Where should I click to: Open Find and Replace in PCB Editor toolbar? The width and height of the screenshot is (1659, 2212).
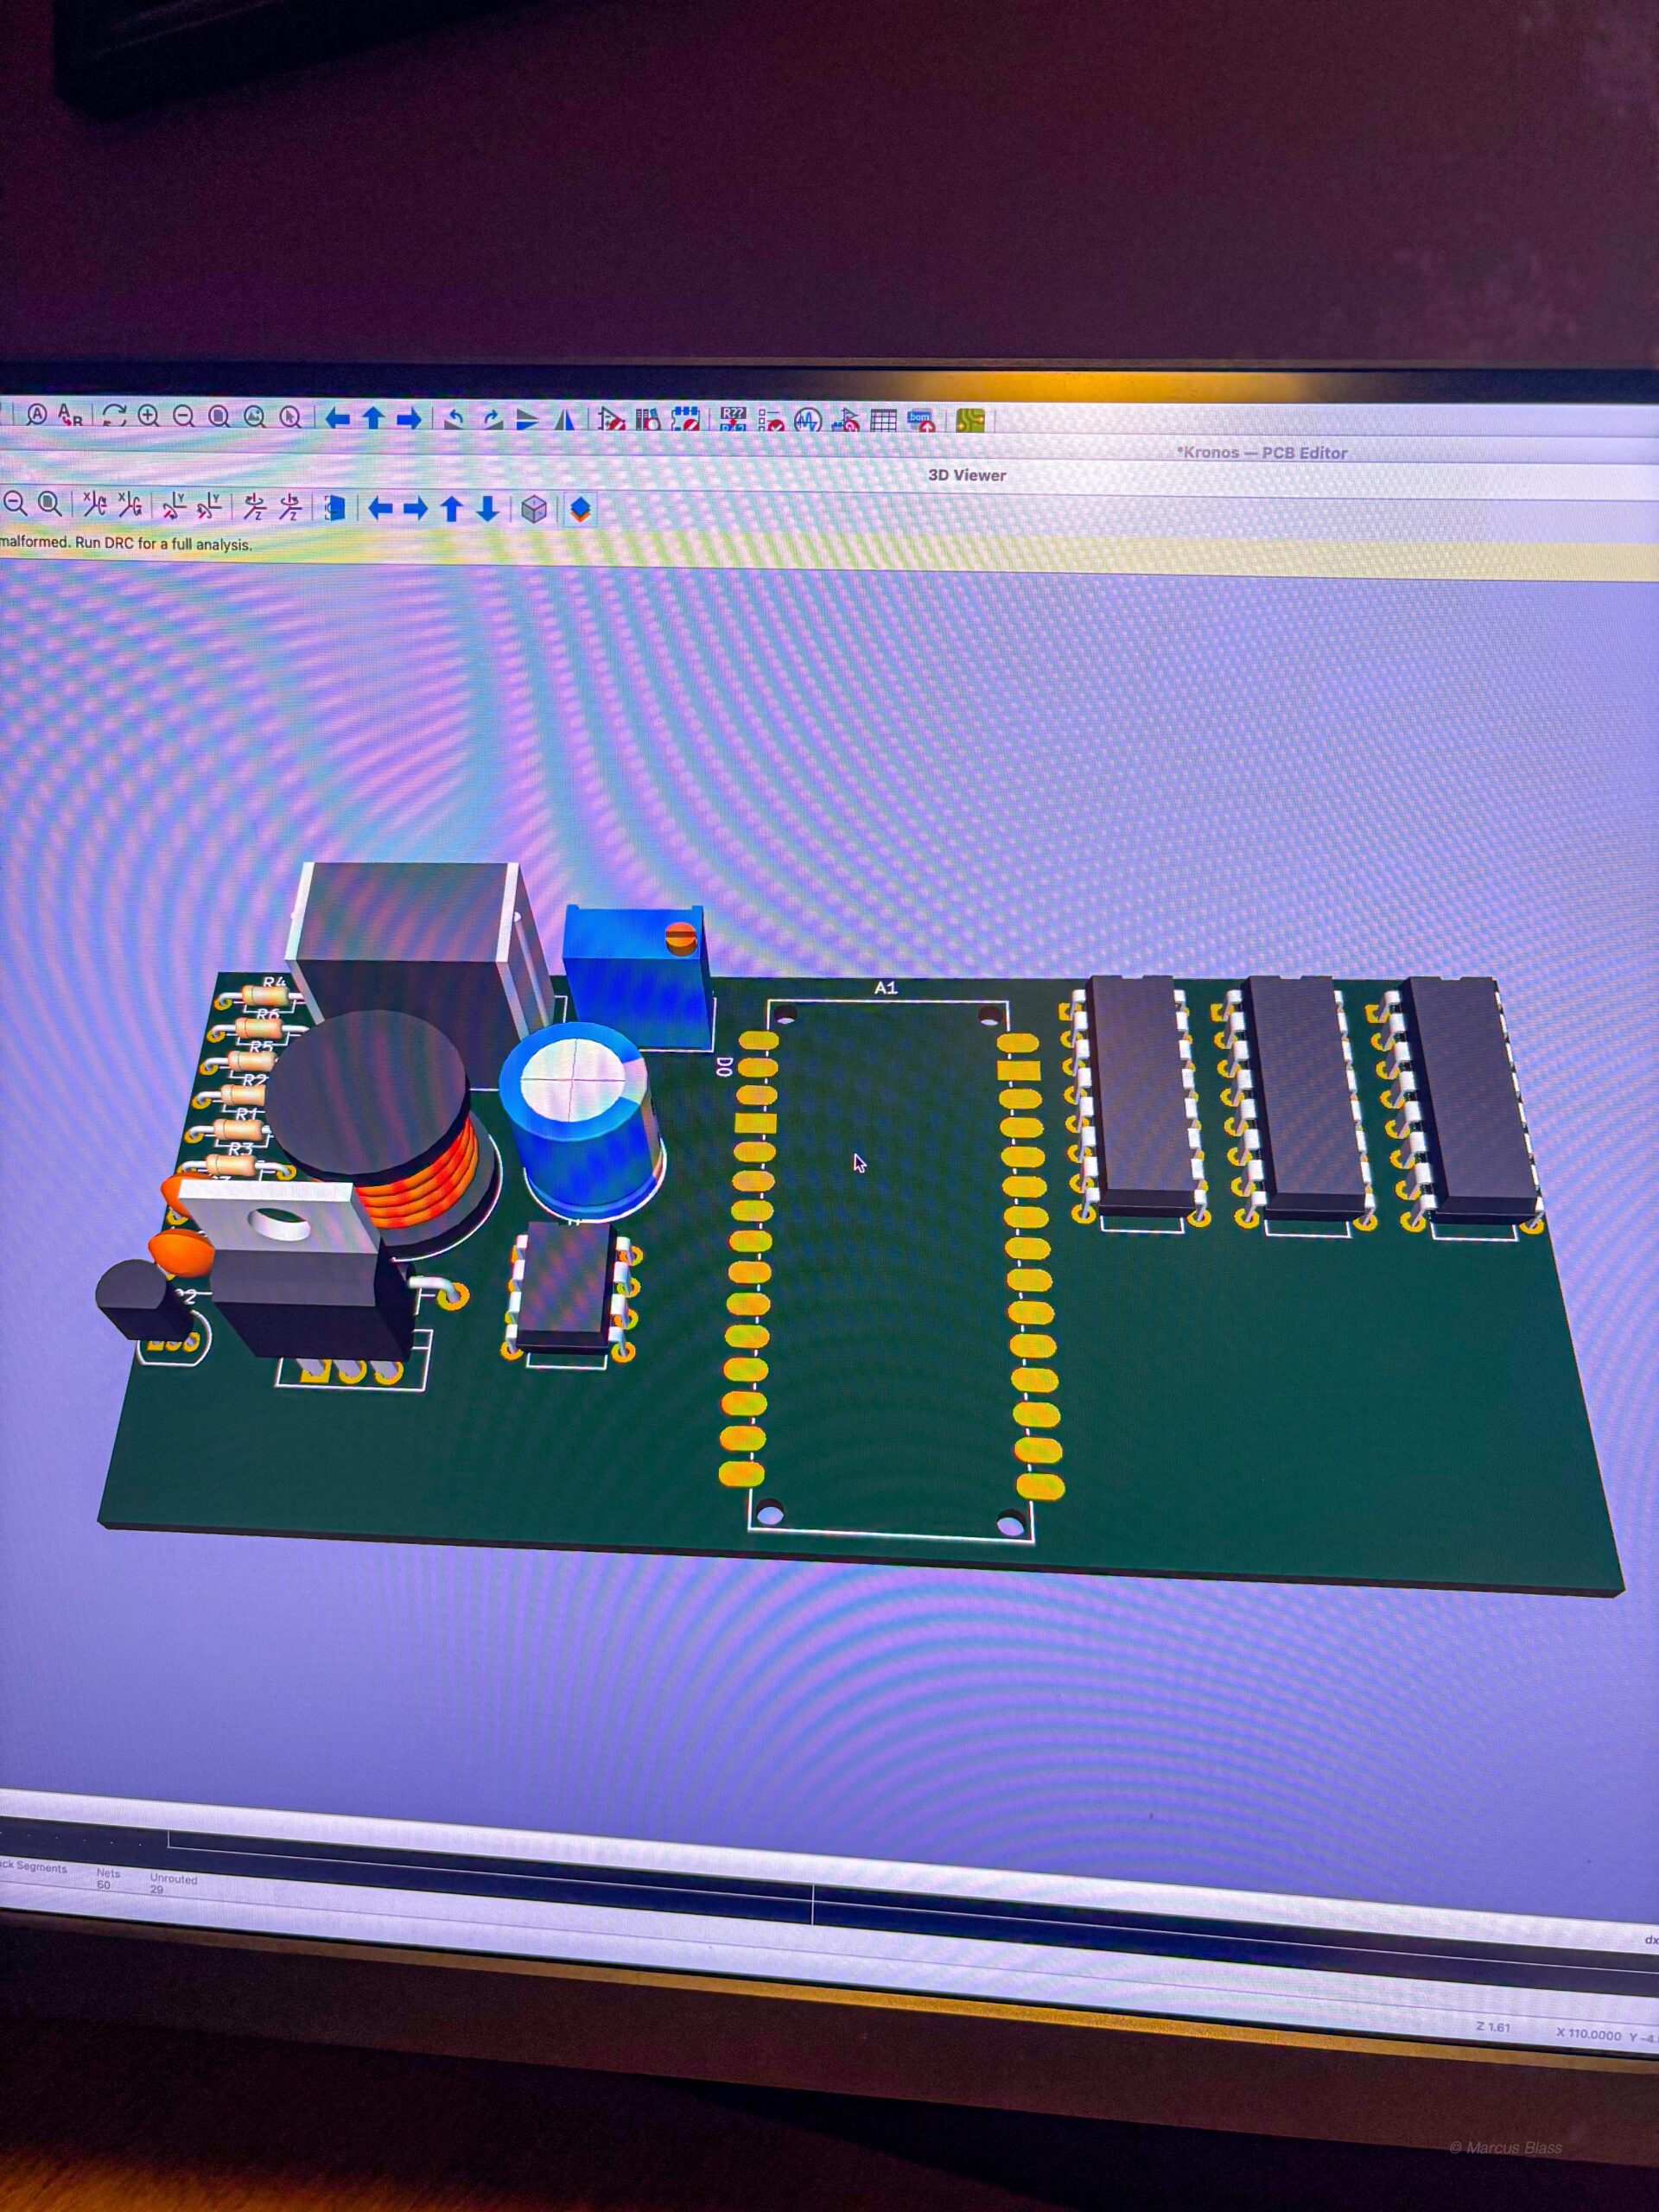point(70,415)
